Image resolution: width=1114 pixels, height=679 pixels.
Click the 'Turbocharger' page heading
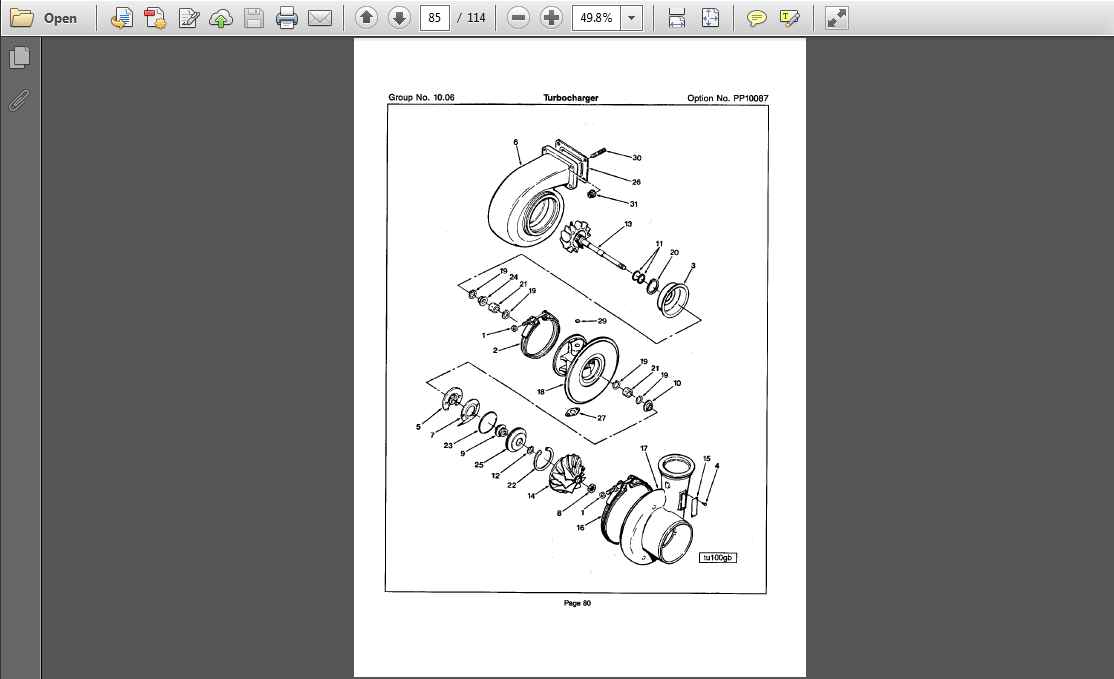570,98
